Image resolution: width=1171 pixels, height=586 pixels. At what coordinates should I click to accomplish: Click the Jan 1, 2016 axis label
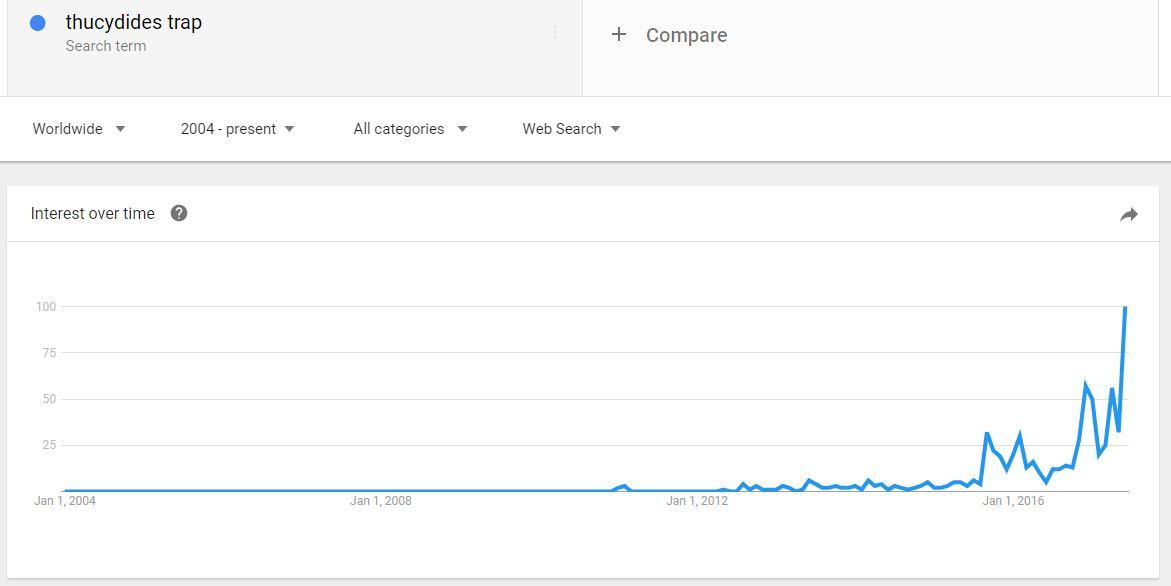(x=1013, y=501)
